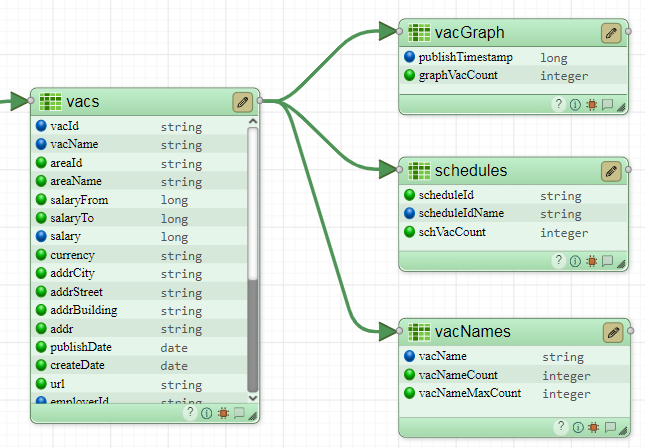The width and height of the screenshot is (645, 448).
Task: Click the table grid icon beside vacs title
Action: (x=50, y=101)
